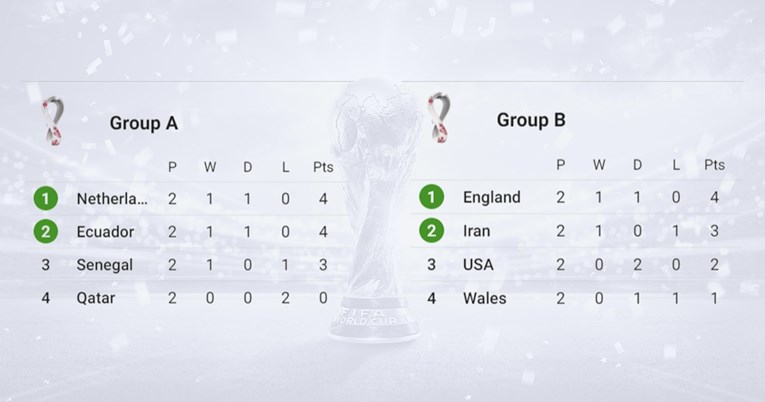The image size is (765, 402).
Task: Open the Group A heading
Action: coord(143,123)
